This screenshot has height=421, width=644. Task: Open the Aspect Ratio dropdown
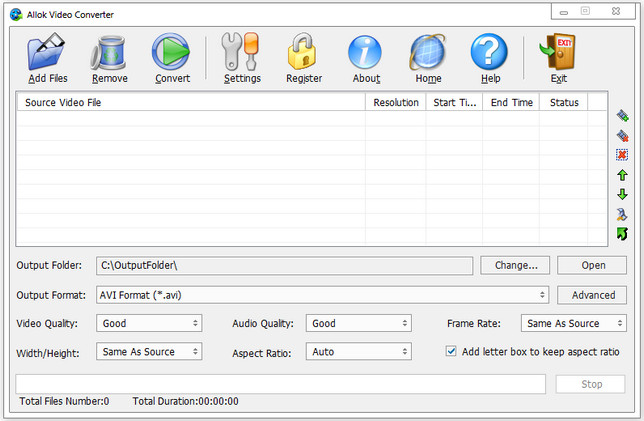tap(359, 352)
